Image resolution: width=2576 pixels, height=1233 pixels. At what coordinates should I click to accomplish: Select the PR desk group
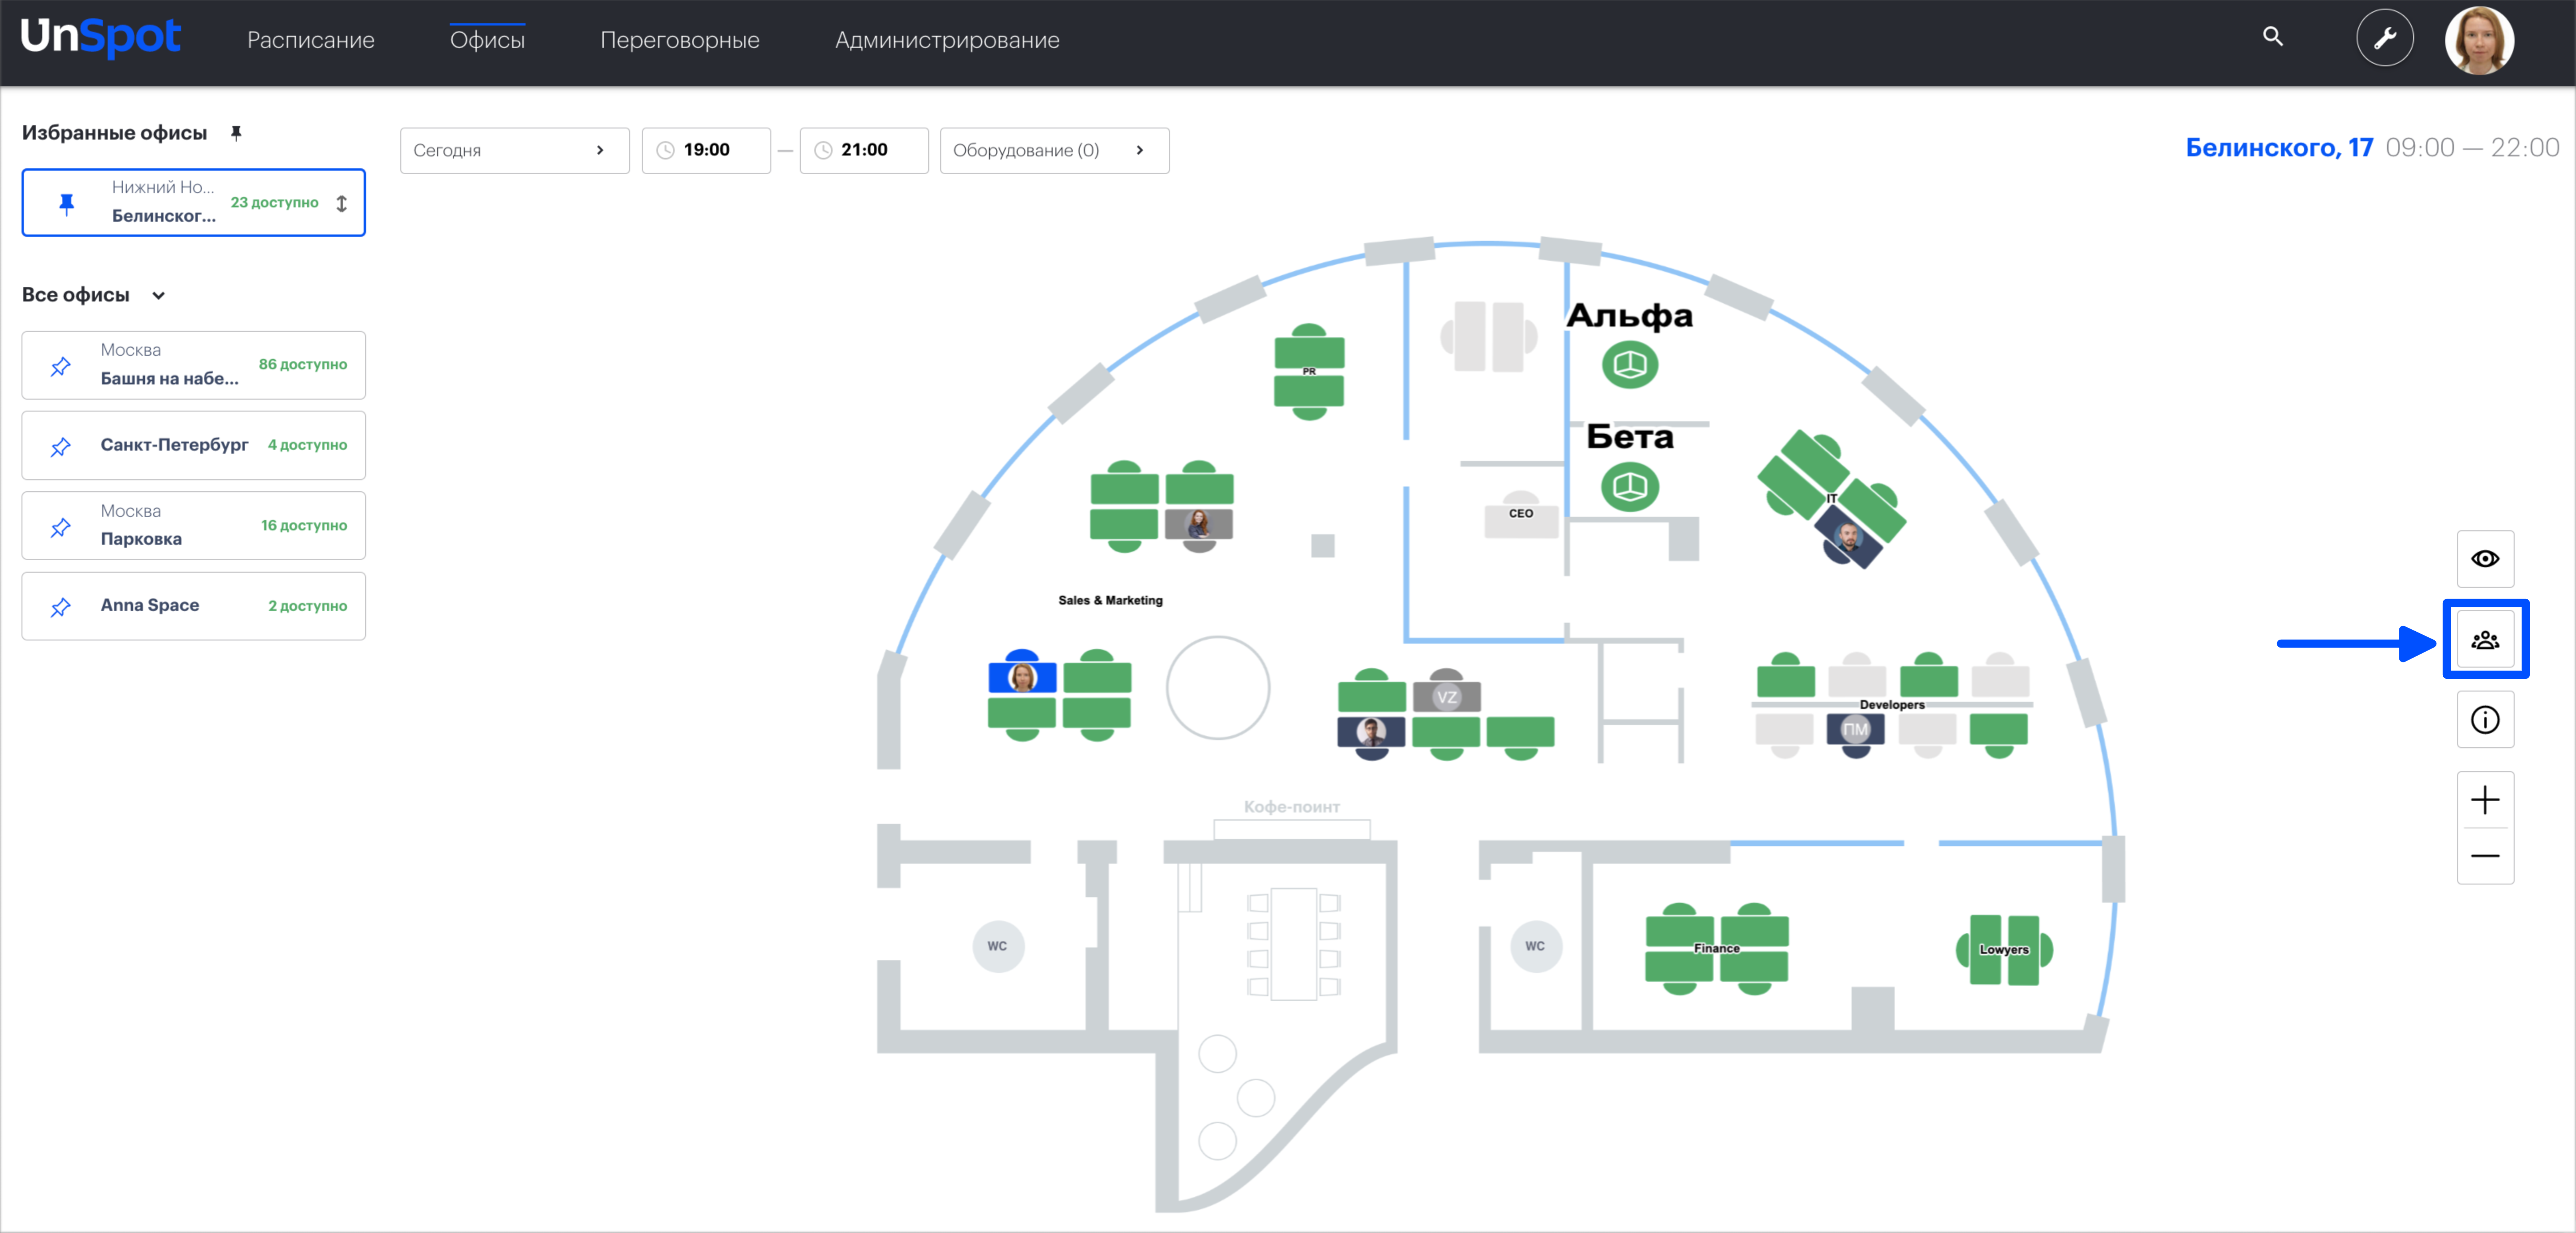point(1309,372)
